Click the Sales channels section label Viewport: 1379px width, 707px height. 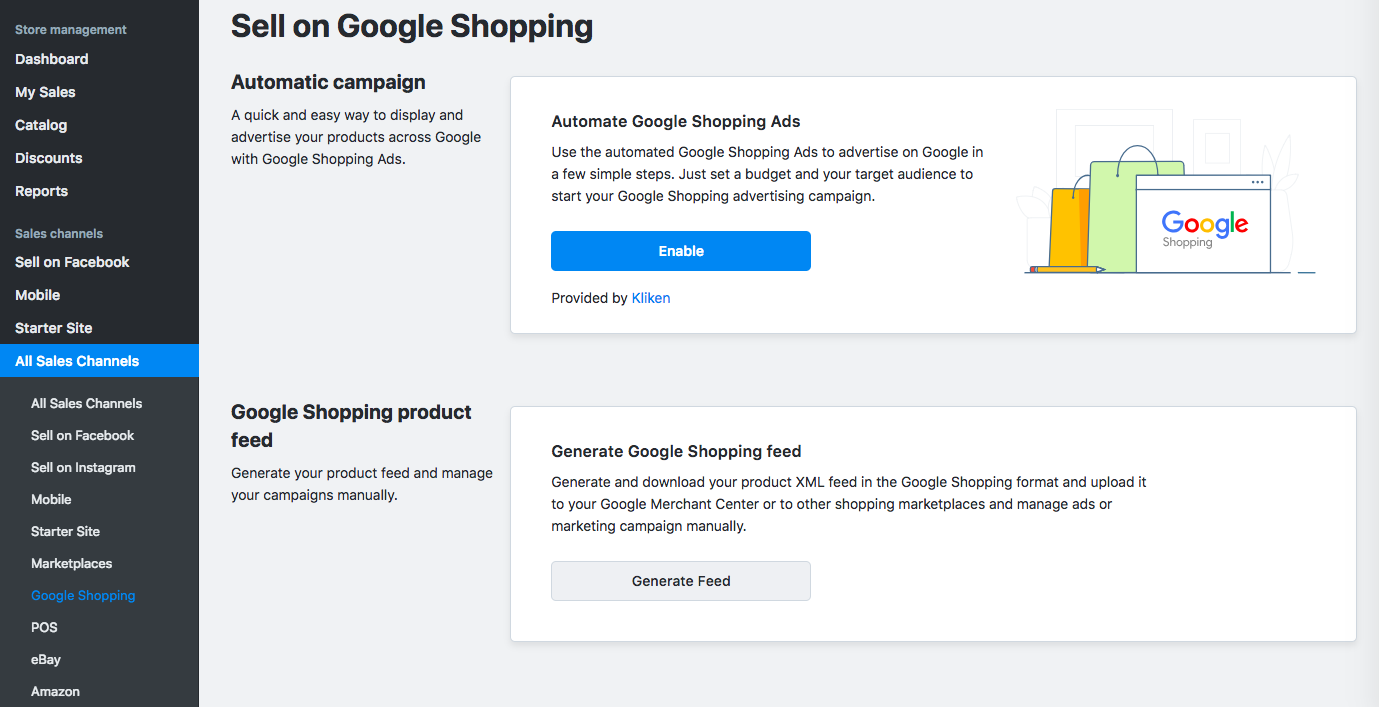(x=59, y=233)
